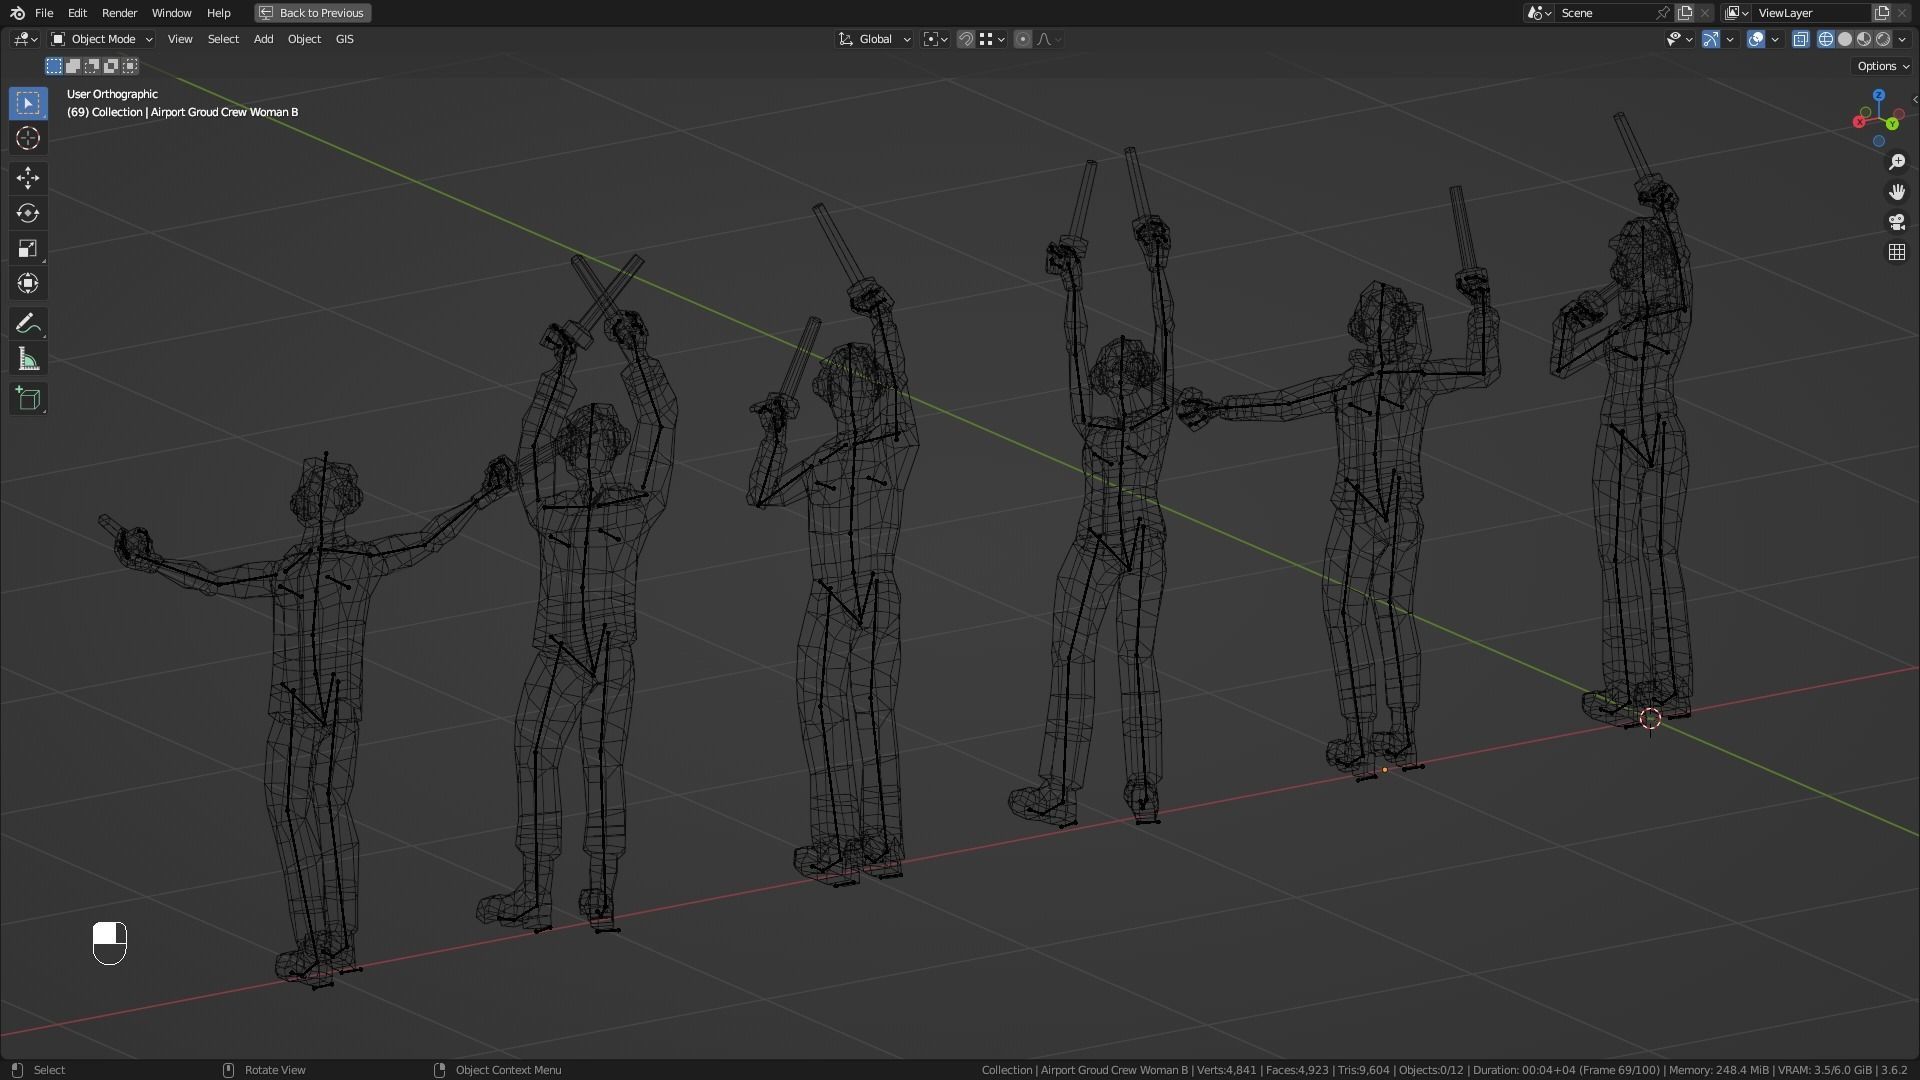Image resolution: width=1920 pixels, height=1080 pixels.
Task: Switch to orthographic grid view icon
Action: point(1897,252)
